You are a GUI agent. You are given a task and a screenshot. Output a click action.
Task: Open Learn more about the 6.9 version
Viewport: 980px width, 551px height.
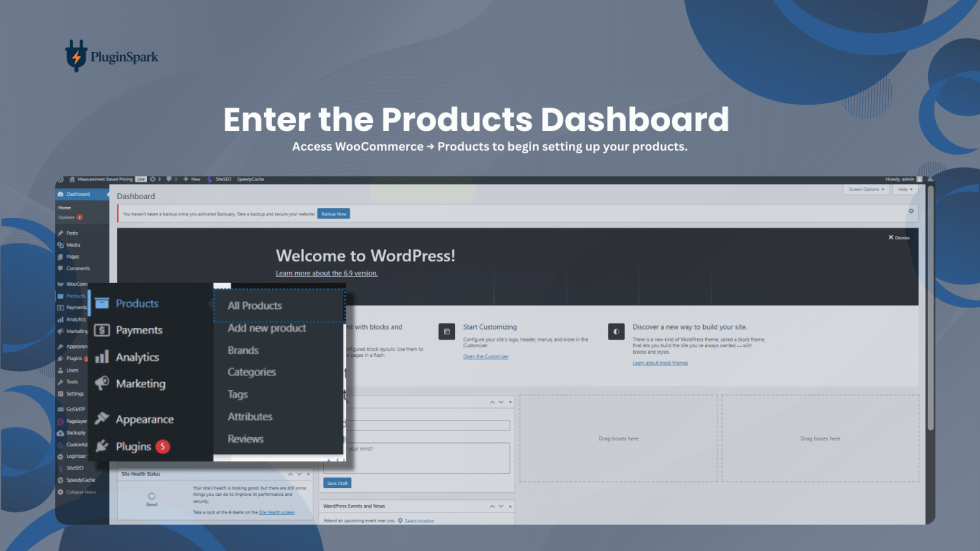[327, 273]
